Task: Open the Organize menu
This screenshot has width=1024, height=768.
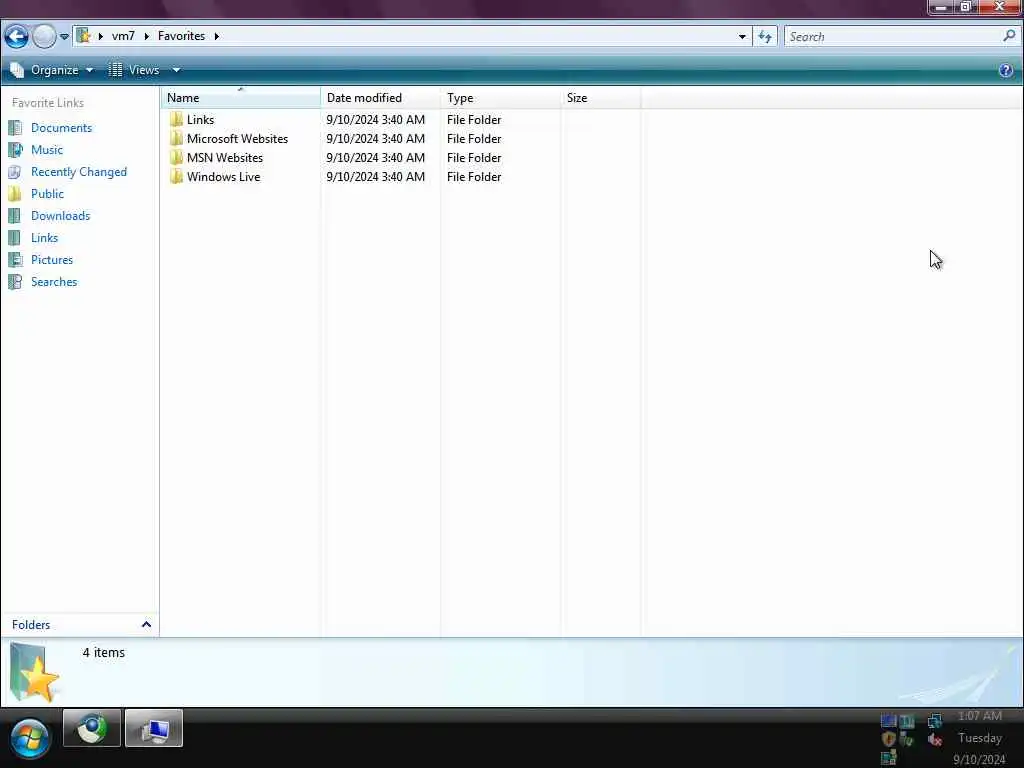Action: click(52, 70)
